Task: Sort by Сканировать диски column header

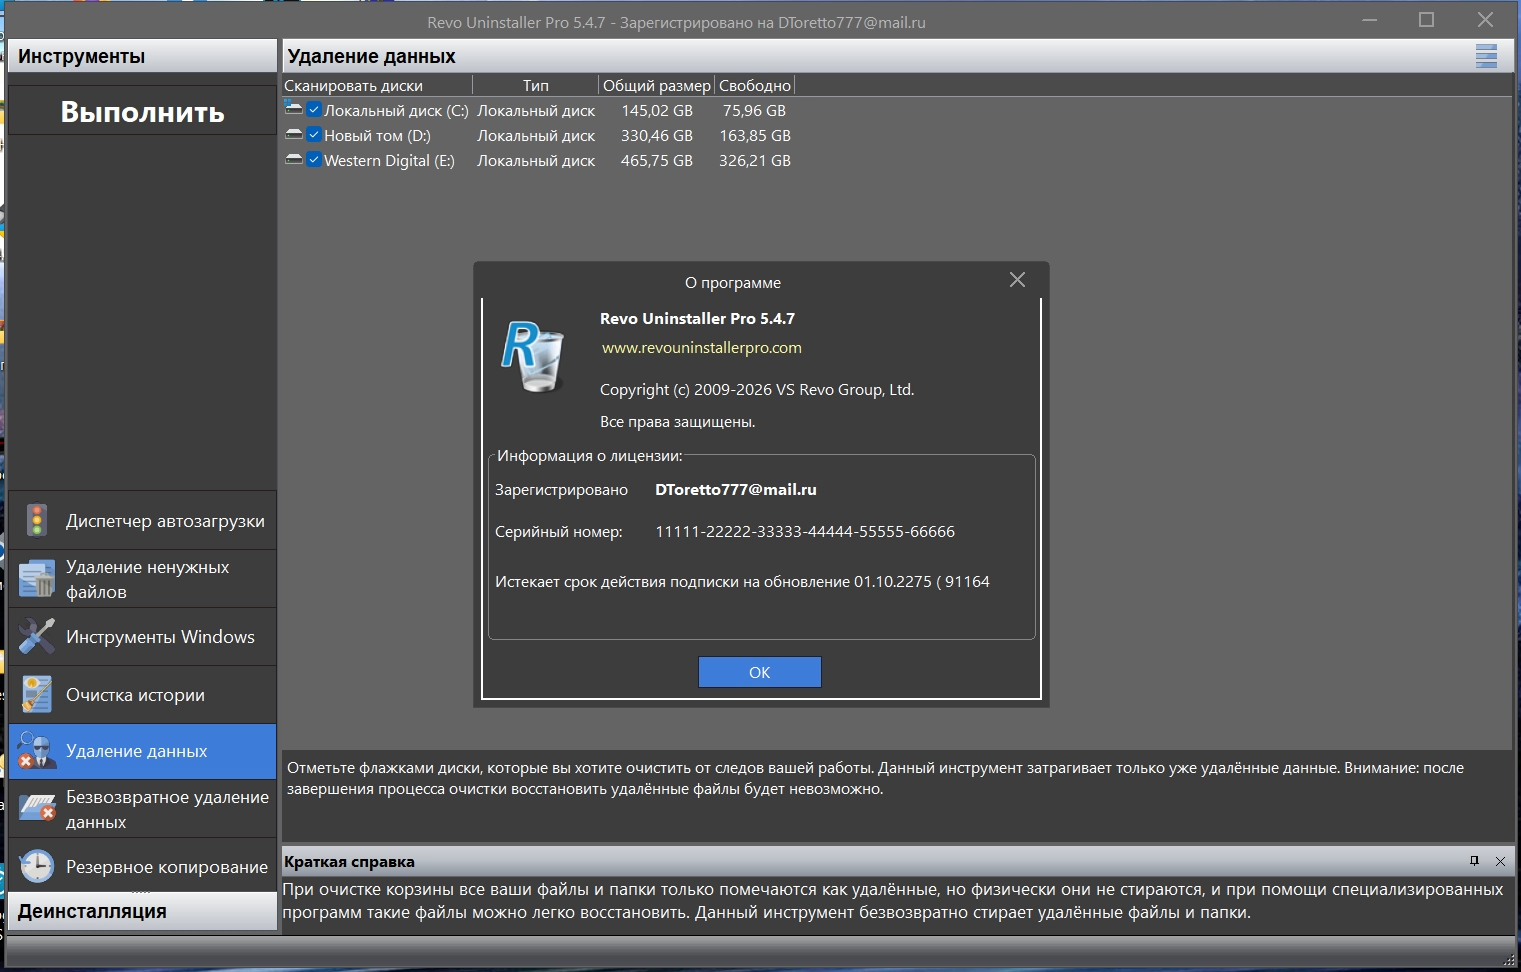Action: (377, 86)
